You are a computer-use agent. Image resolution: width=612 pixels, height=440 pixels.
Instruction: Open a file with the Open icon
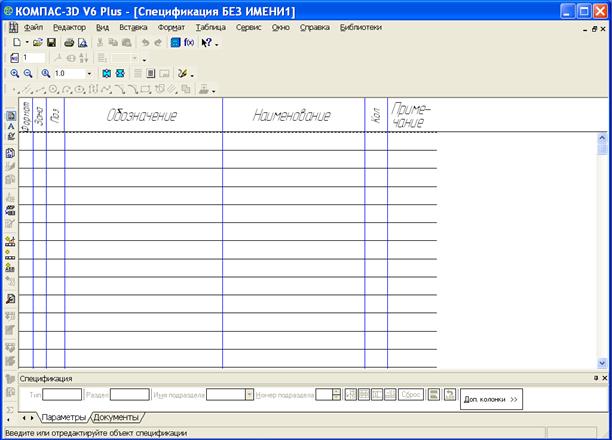37,43
